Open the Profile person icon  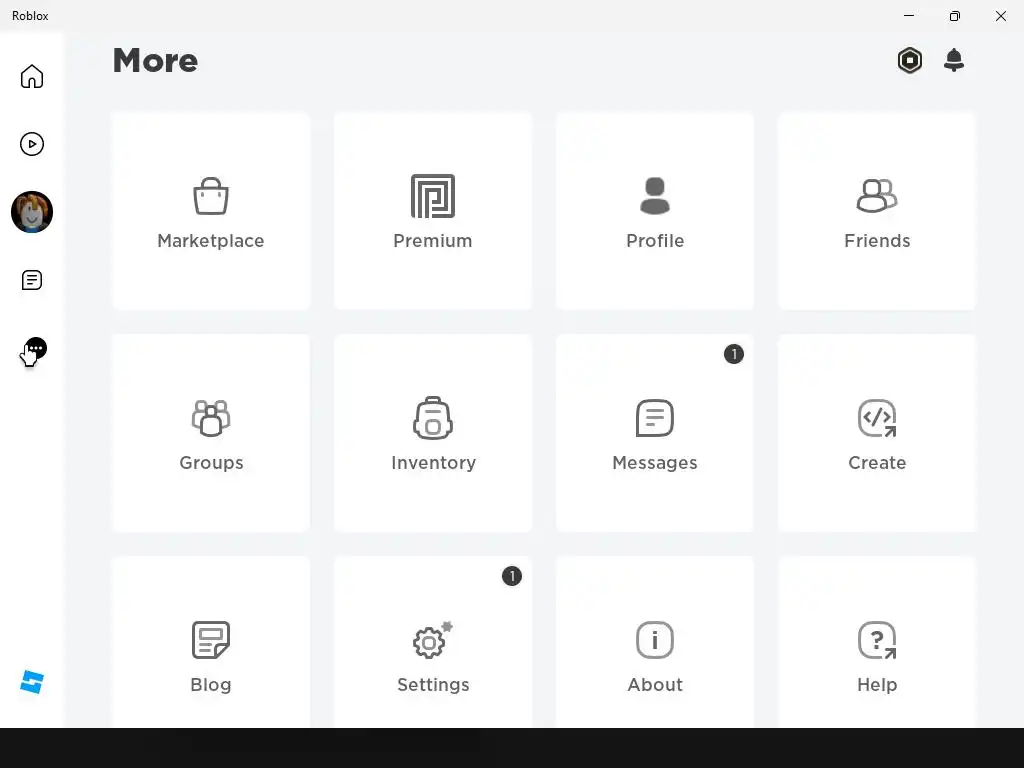click(x=655, y=196)
